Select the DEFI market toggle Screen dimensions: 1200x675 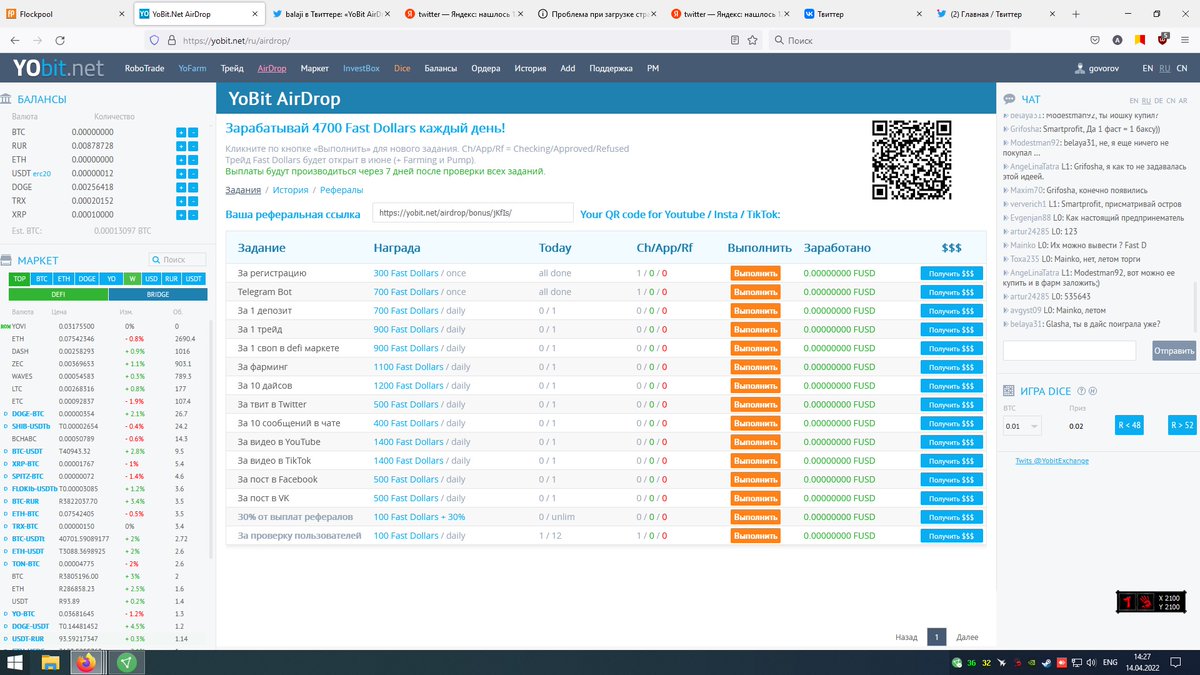click(x=58, y=294)
